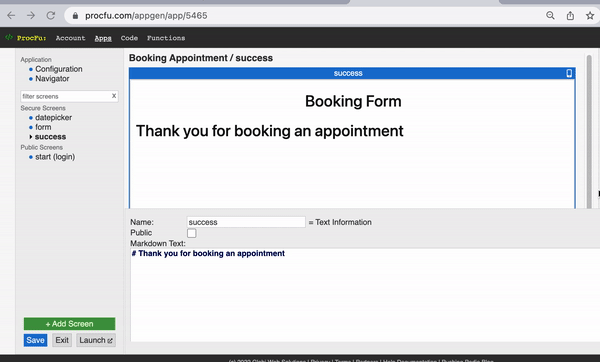Click the ProcFu logo
The width and height of the screenshot is (600, 362).
(26, 38)
